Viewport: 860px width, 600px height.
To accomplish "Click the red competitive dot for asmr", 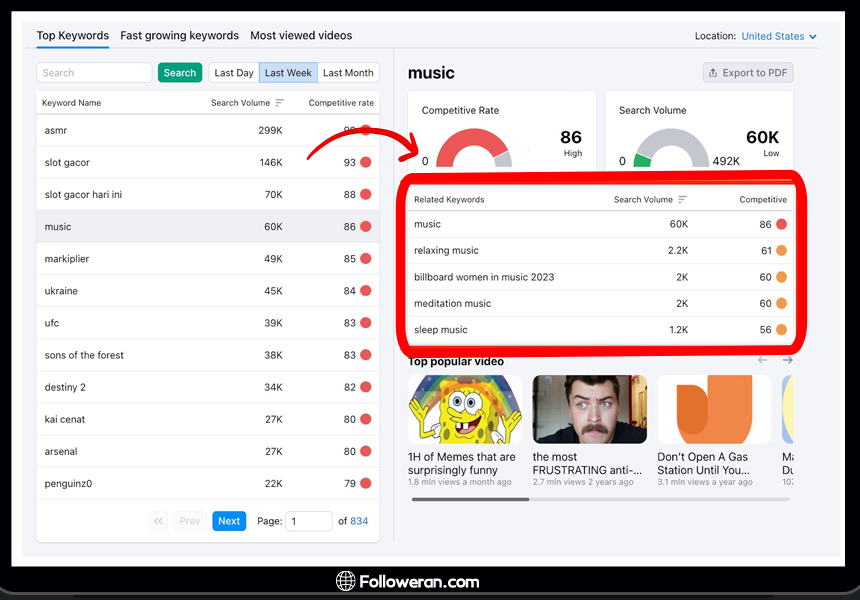I will click(x=366, y=130).
